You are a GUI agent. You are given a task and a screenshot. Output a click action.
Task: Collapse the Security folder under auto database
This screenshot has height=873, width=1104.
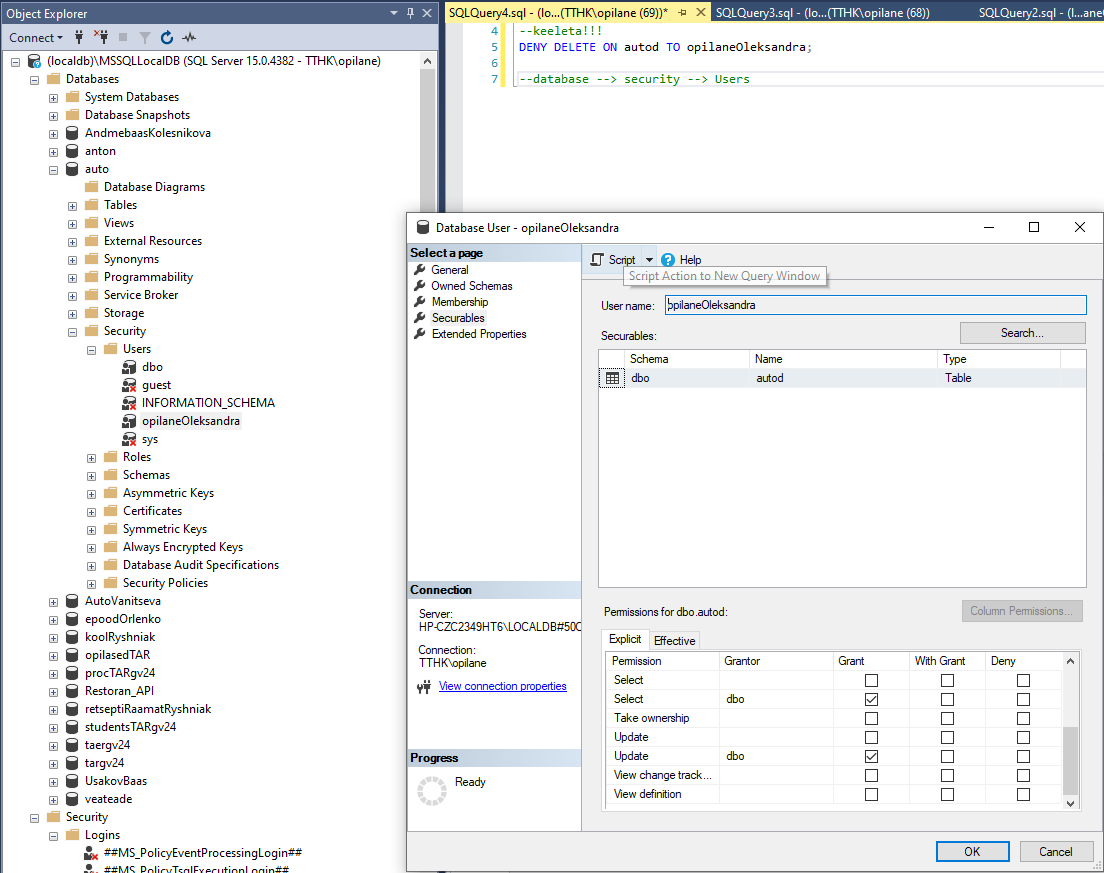(73, 331)
